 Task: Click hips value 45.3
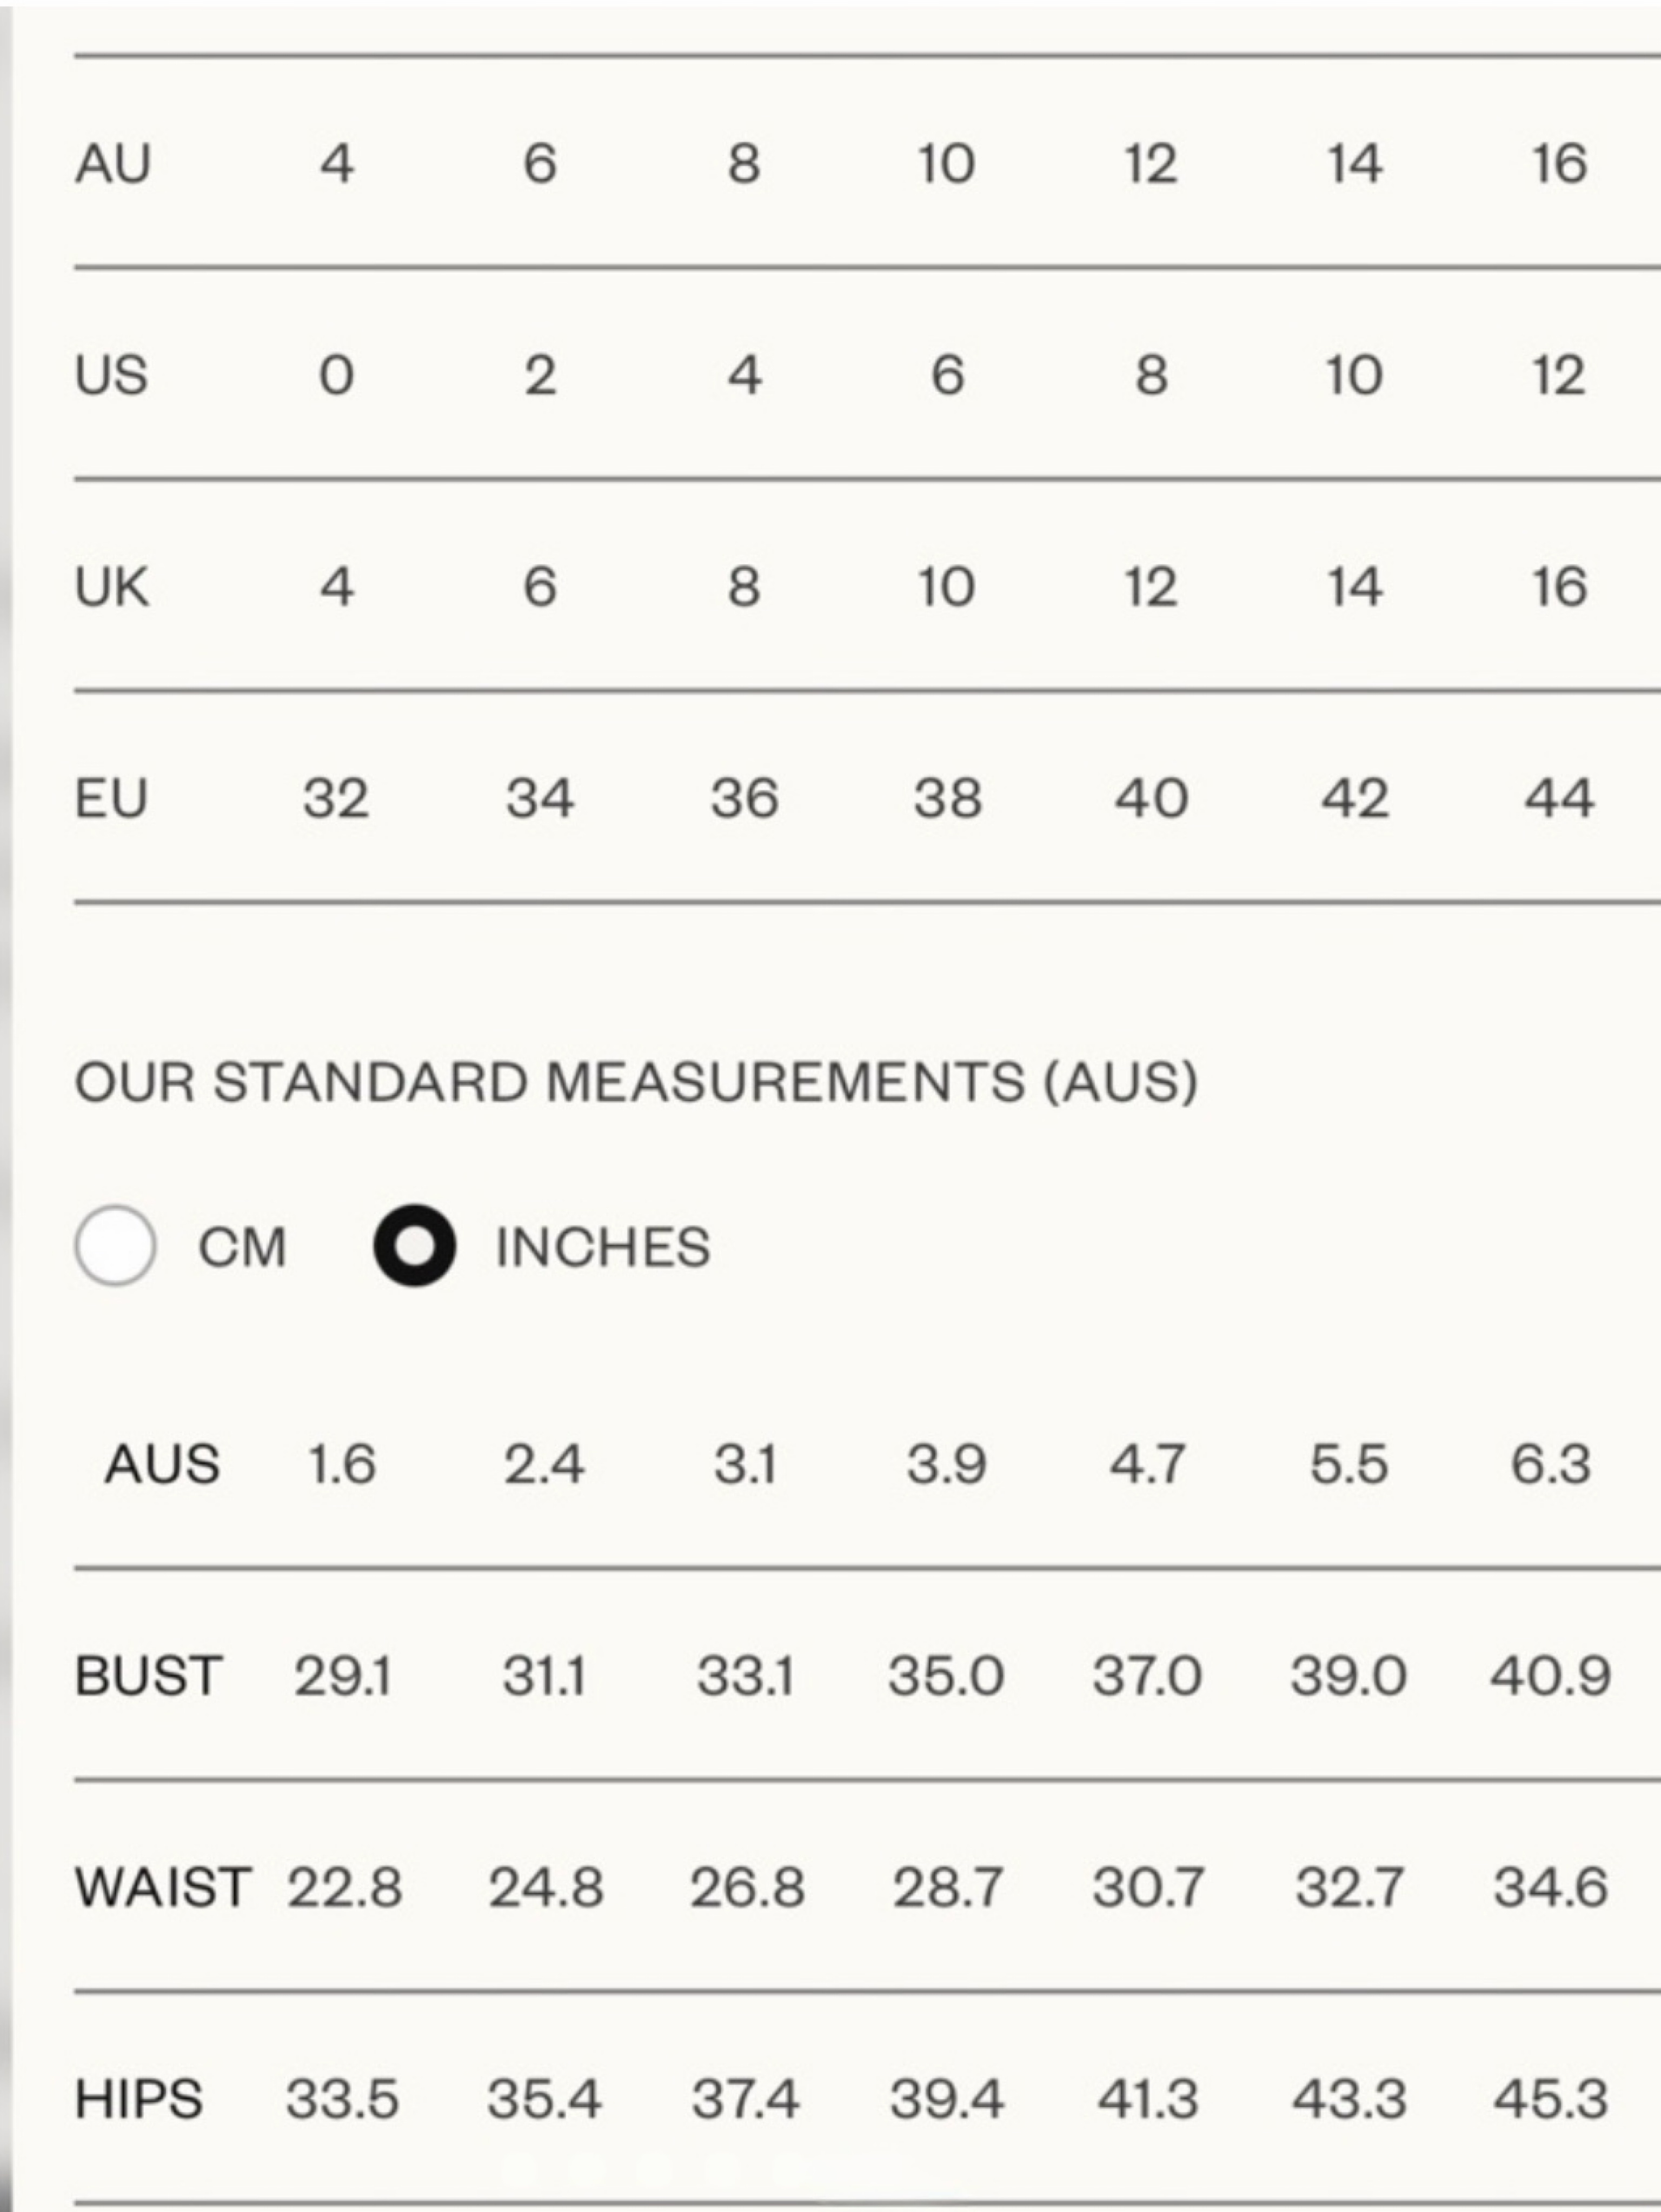1550,2098
